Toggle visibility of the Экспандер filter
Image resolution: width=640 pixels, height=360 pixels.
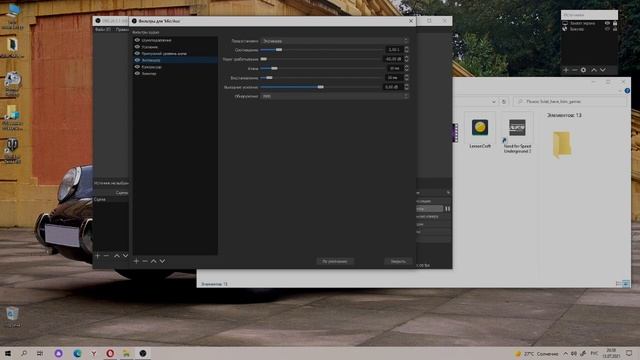137,60
